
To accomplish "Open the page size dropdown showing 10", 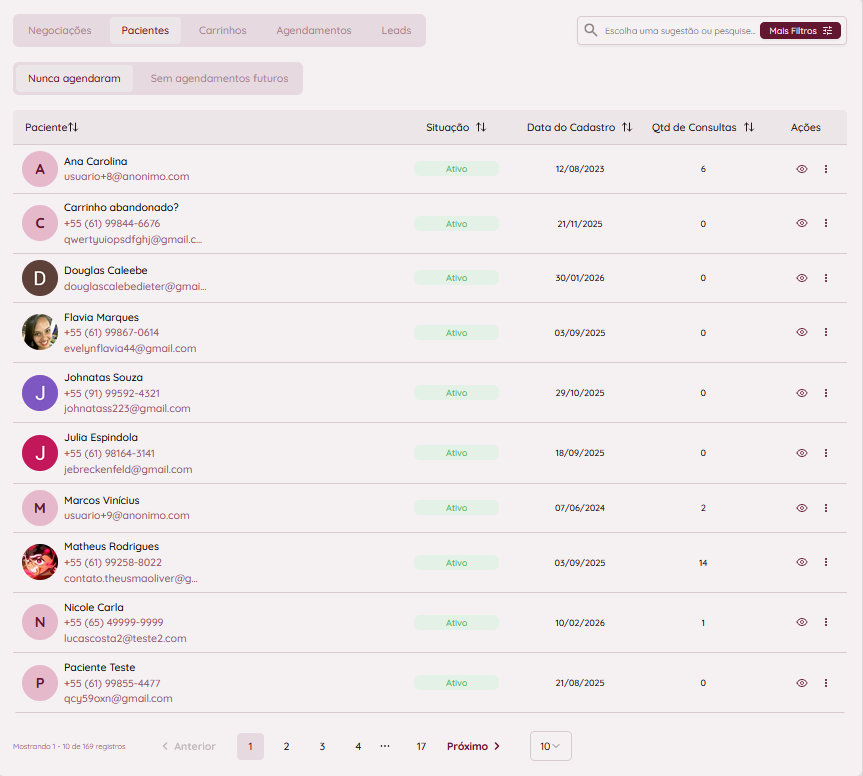I will (x=550, y=746).
